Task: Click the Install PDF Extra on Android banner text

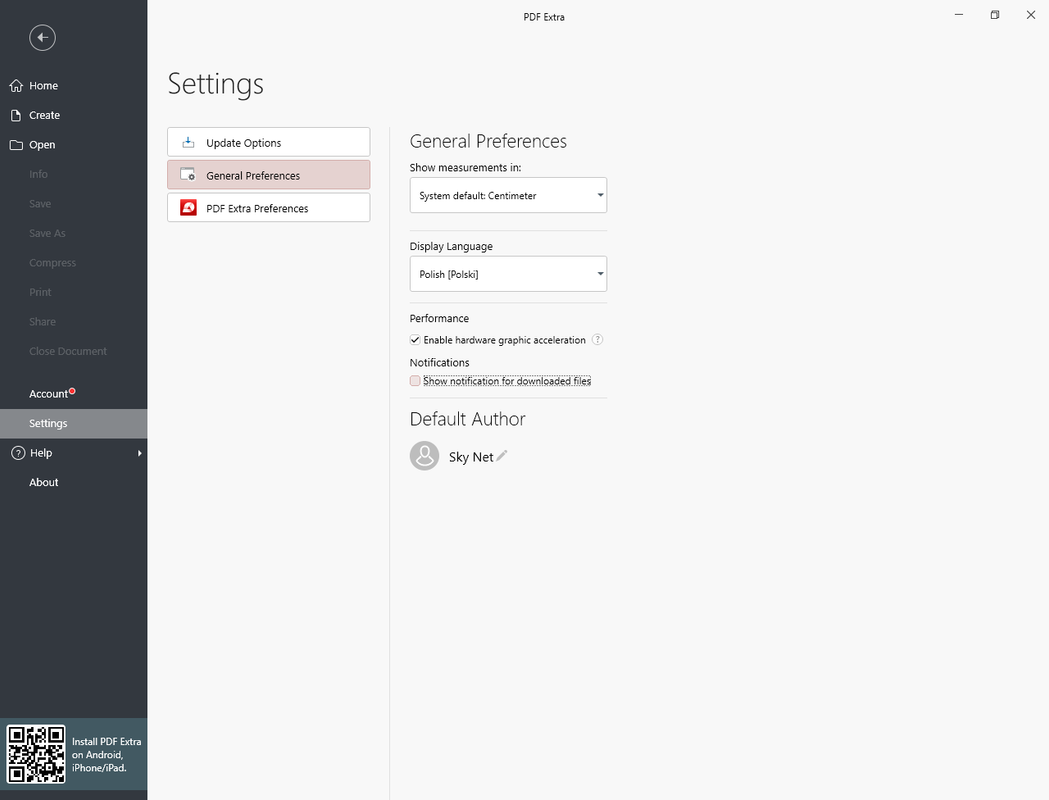Action: [106, 755]
